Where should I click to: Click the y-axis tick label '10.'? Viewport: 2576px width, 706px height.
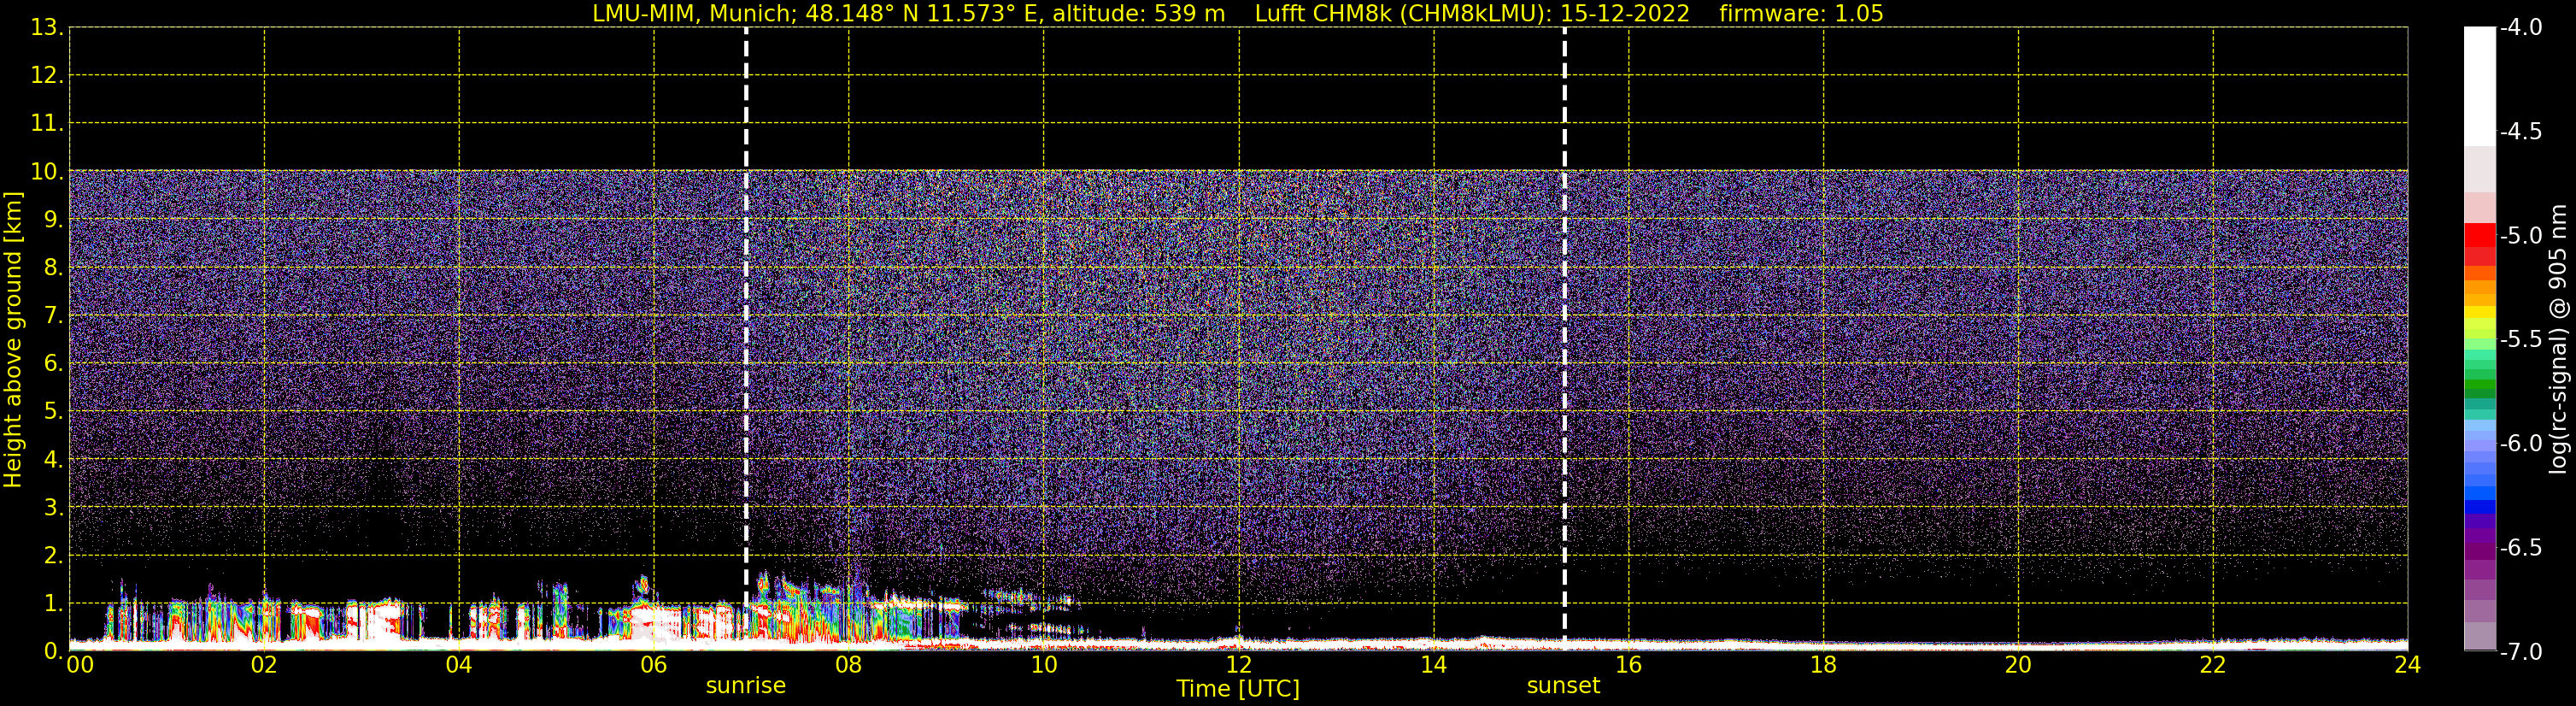47,171
